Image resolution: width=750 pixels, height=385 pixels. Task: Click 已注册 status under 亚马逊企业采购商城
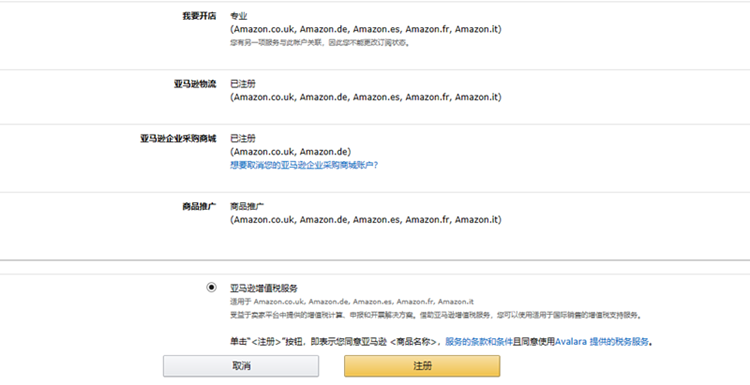[x=243, y=139]
